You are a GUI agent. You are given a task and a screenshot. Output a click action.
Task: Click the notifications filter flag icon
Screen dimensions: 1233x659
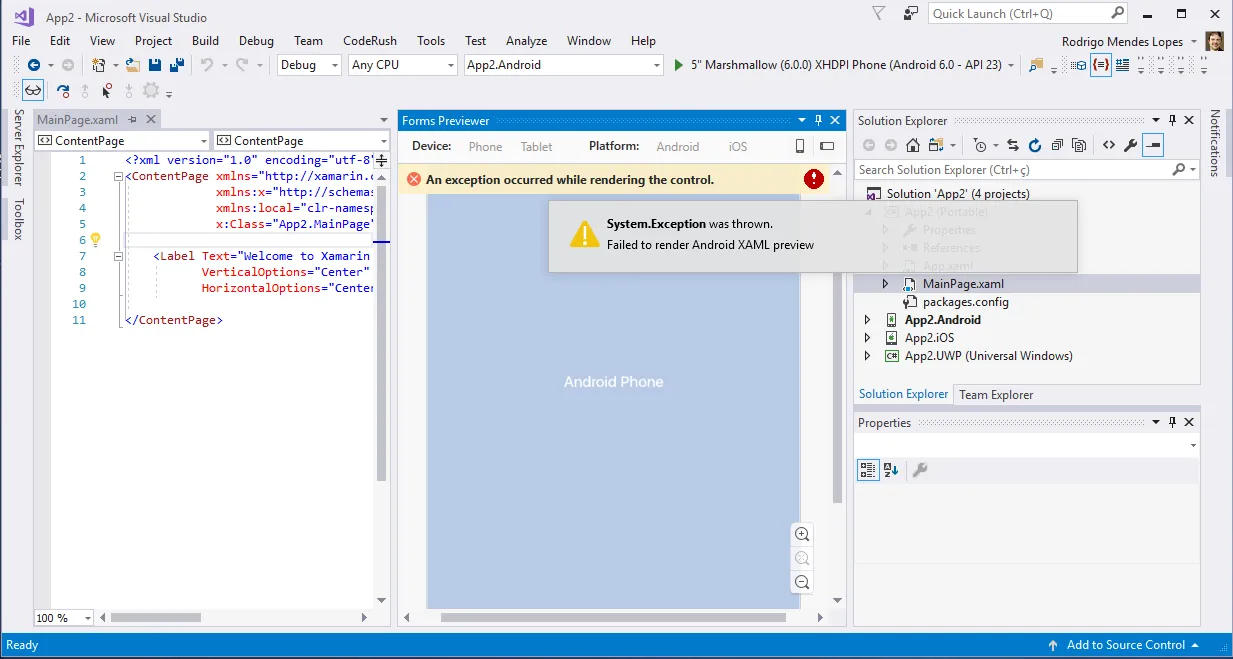pos(879,13)
